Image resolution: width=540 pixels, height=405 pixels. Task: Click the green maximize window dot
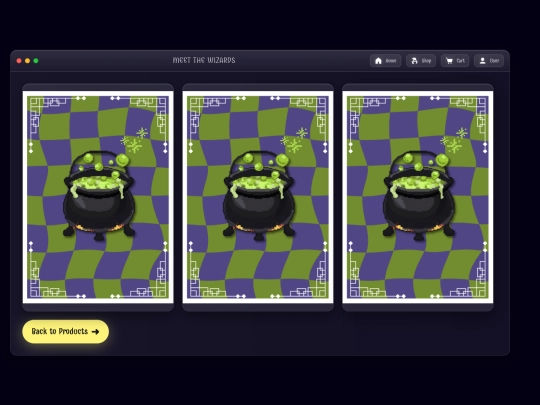click(x=36, y=61)
